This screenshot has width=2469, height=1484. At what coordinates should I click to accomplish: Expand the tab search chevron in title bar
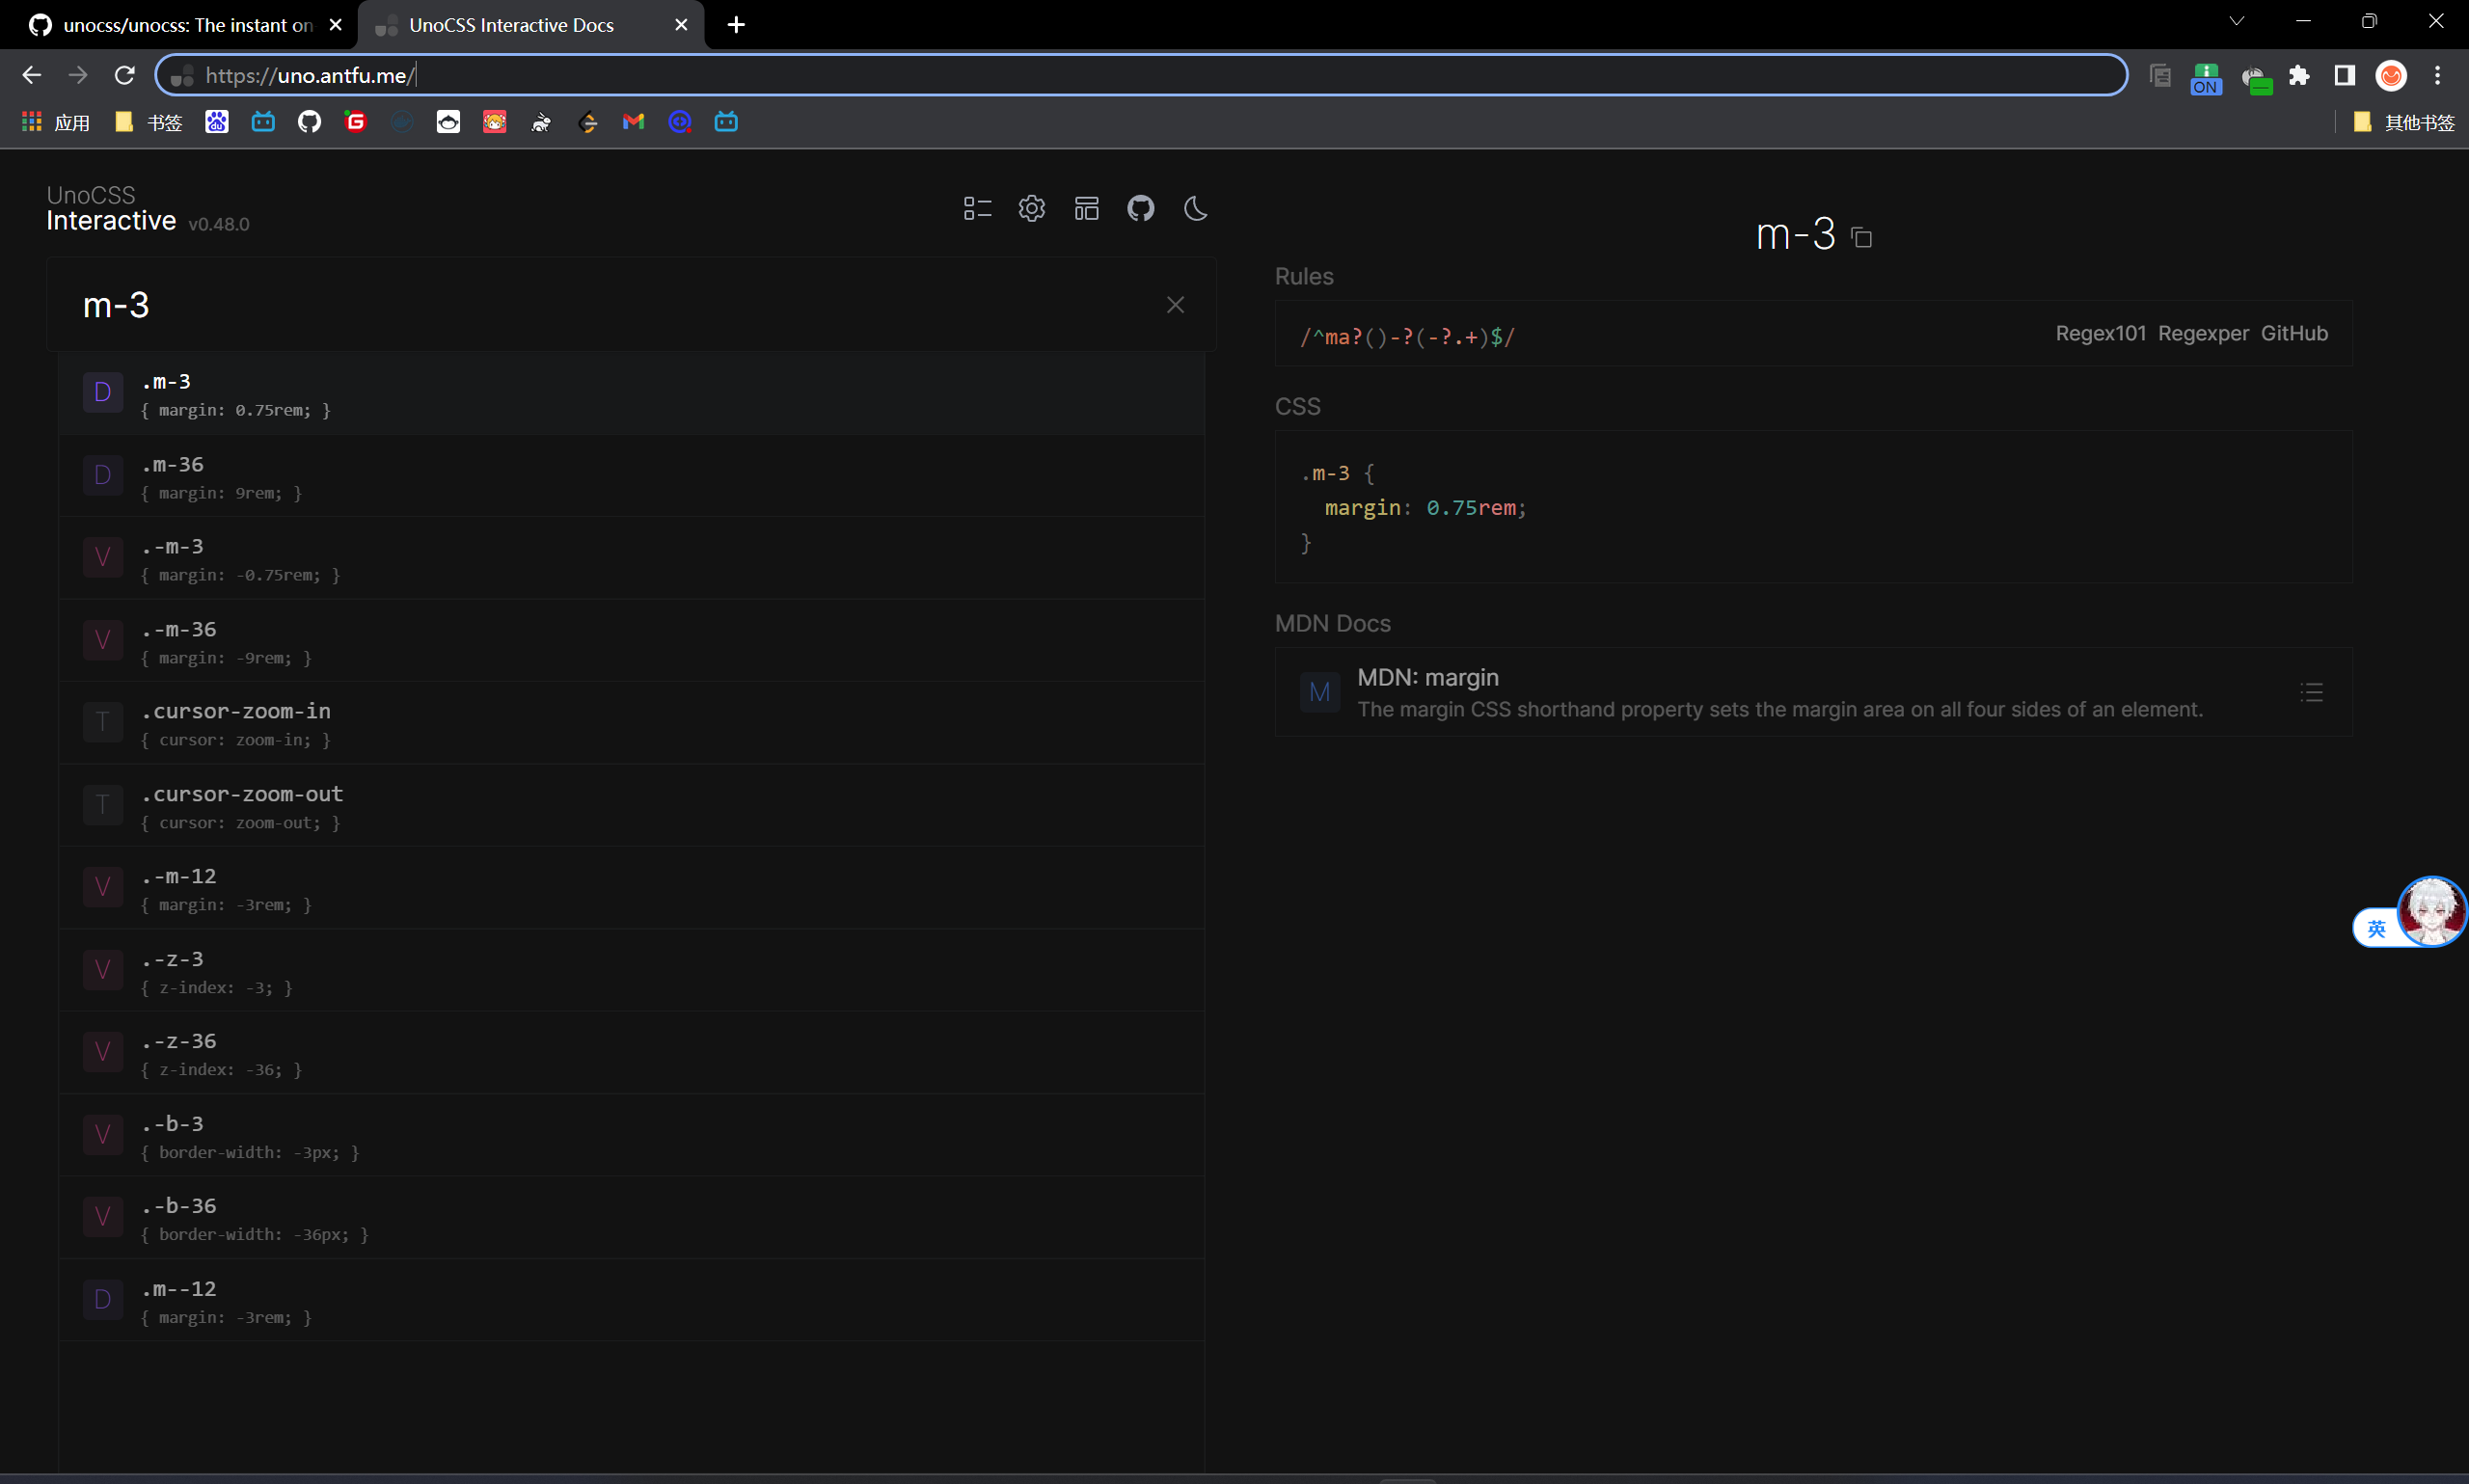coord(2237,21)
